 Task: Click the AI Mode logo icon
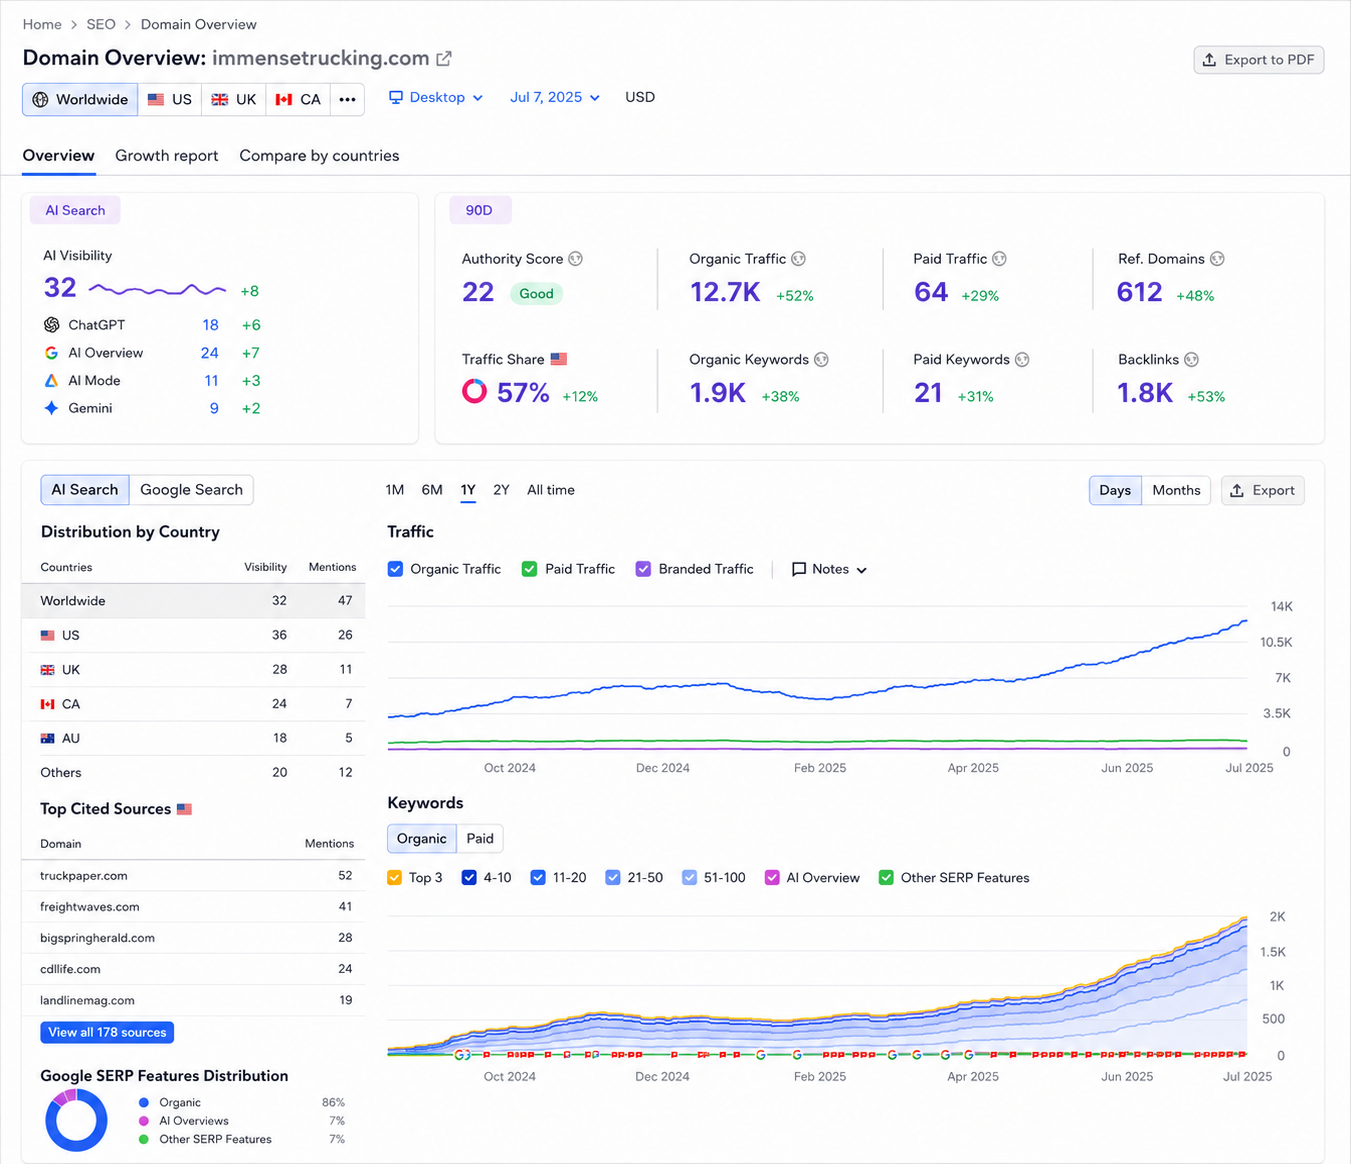(x=51, y=381)
